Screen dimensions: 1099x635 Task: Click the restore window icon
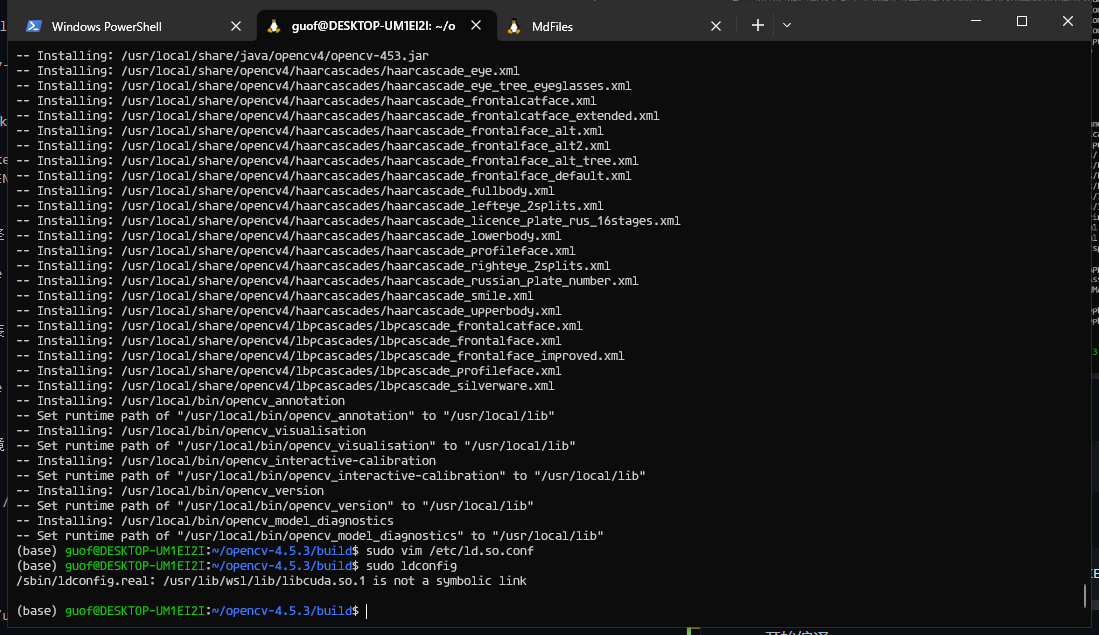pyautogui.click(x=1020, y=19)
